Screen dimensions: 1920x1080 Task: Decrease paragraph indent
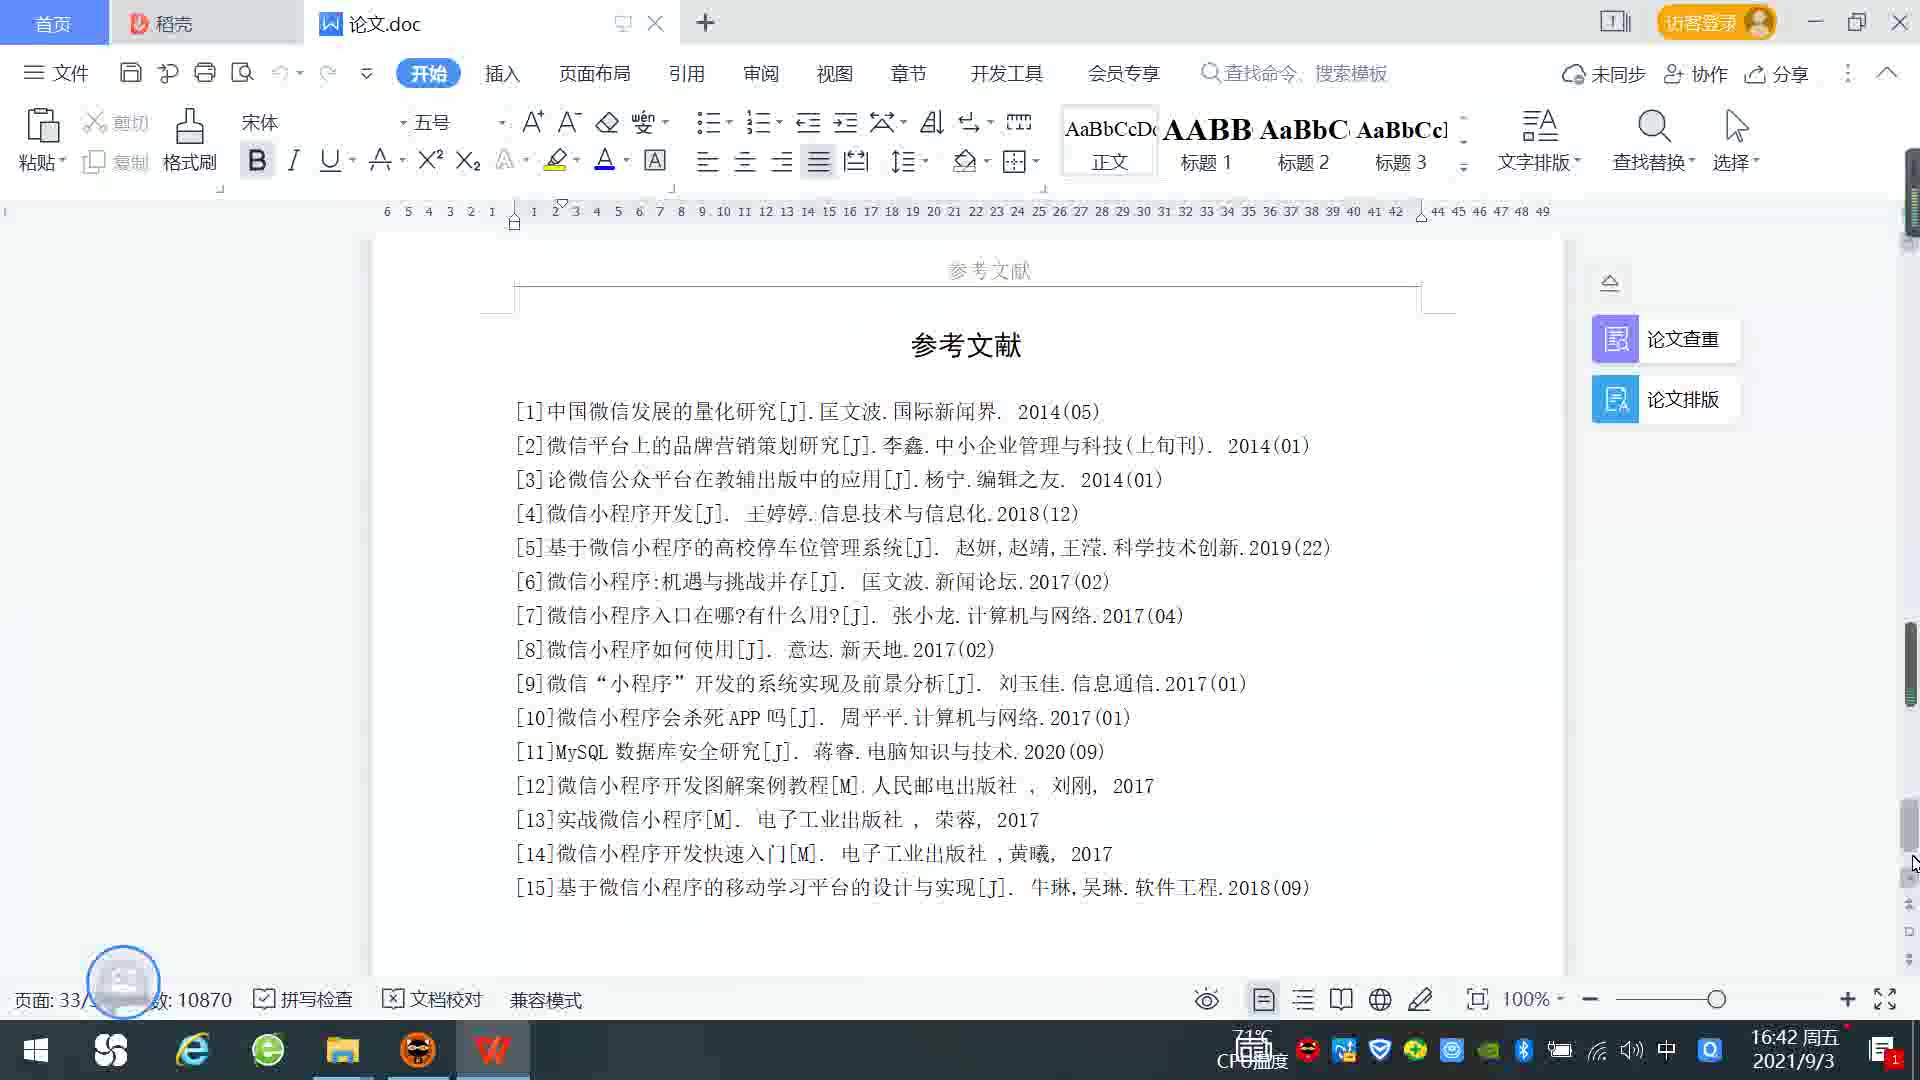808,122
